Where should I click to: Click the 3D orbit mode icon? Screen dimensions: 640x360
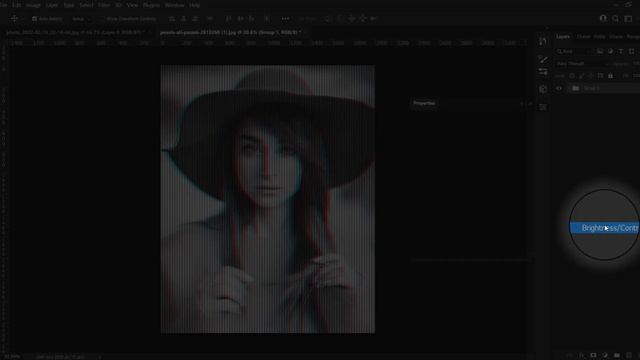click(327, 19)
